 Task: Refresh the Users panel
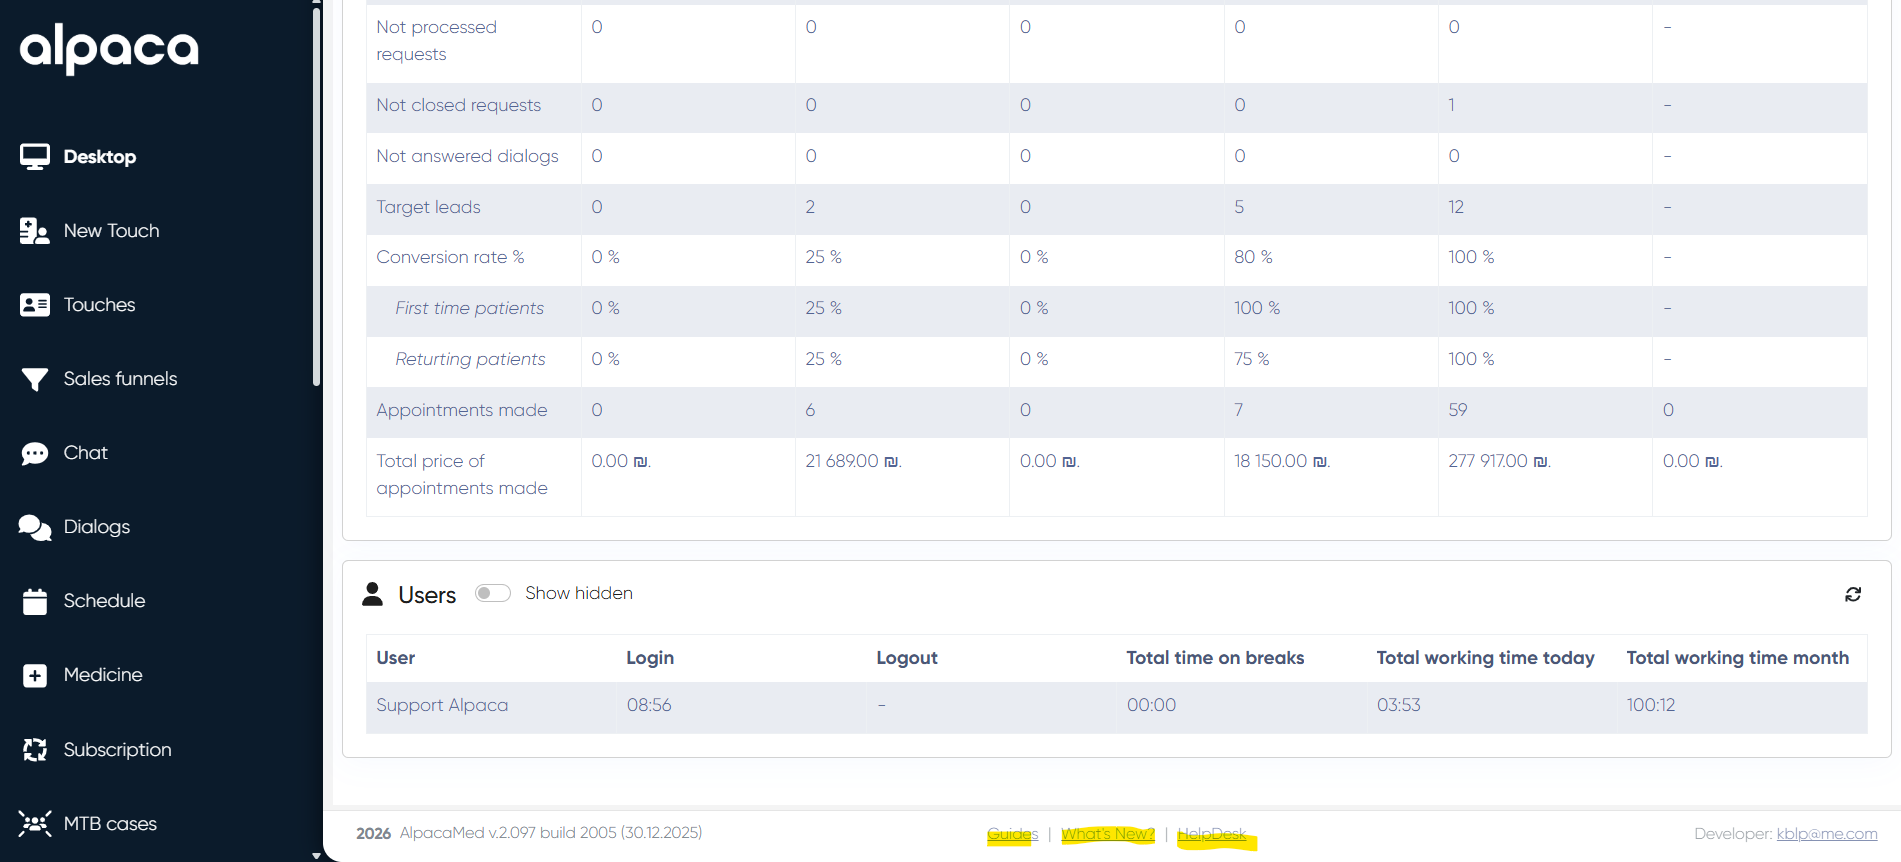[1852, 594]
